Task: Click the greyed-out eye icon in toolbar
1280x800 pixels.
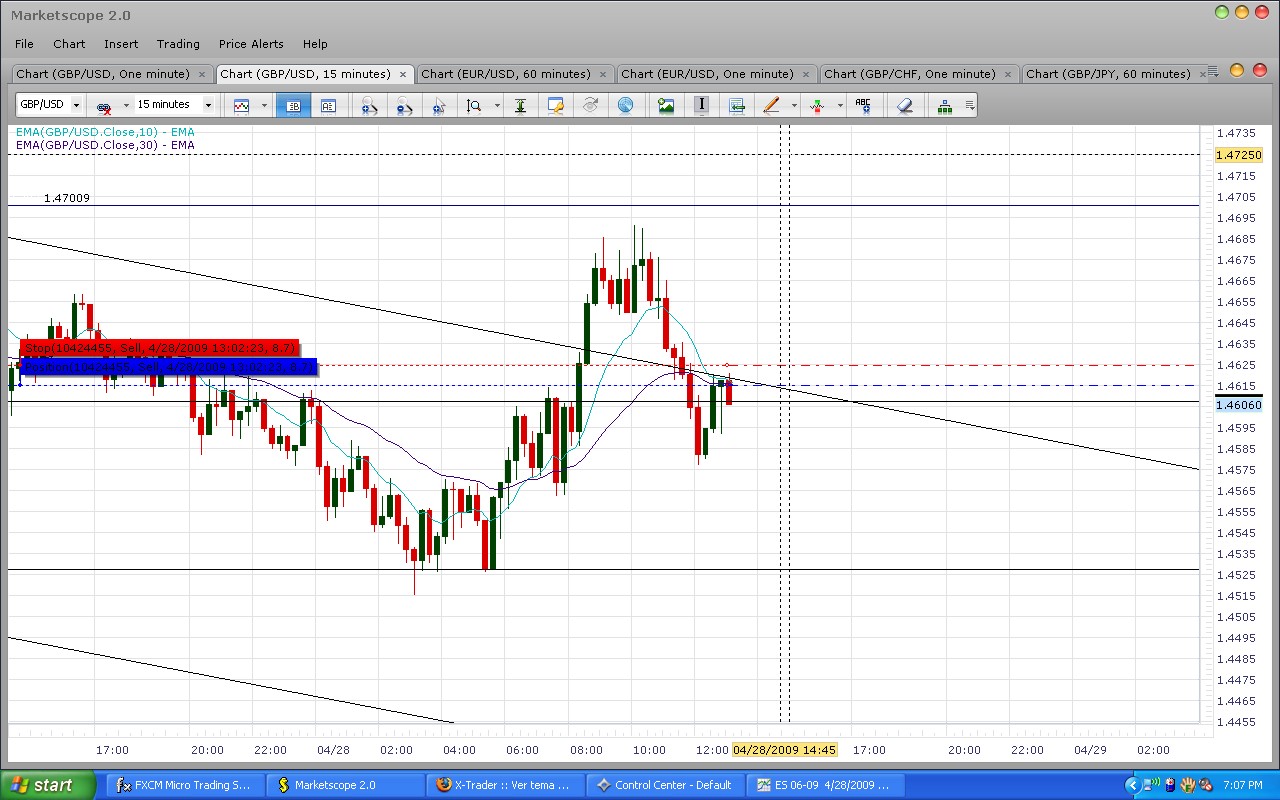Action: pos(590,105)
